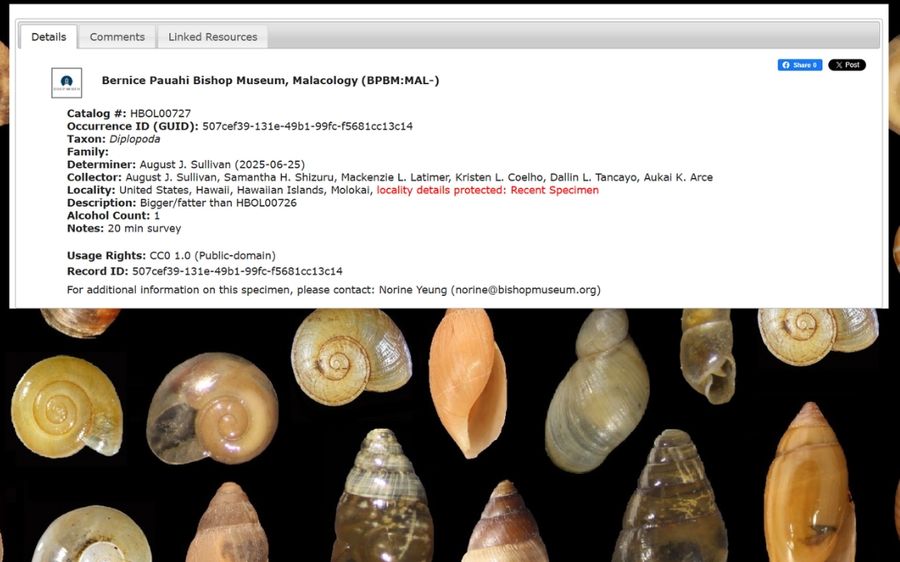900x562 pixels.
Task: Post the record to X
Action: tap(847, 65)
